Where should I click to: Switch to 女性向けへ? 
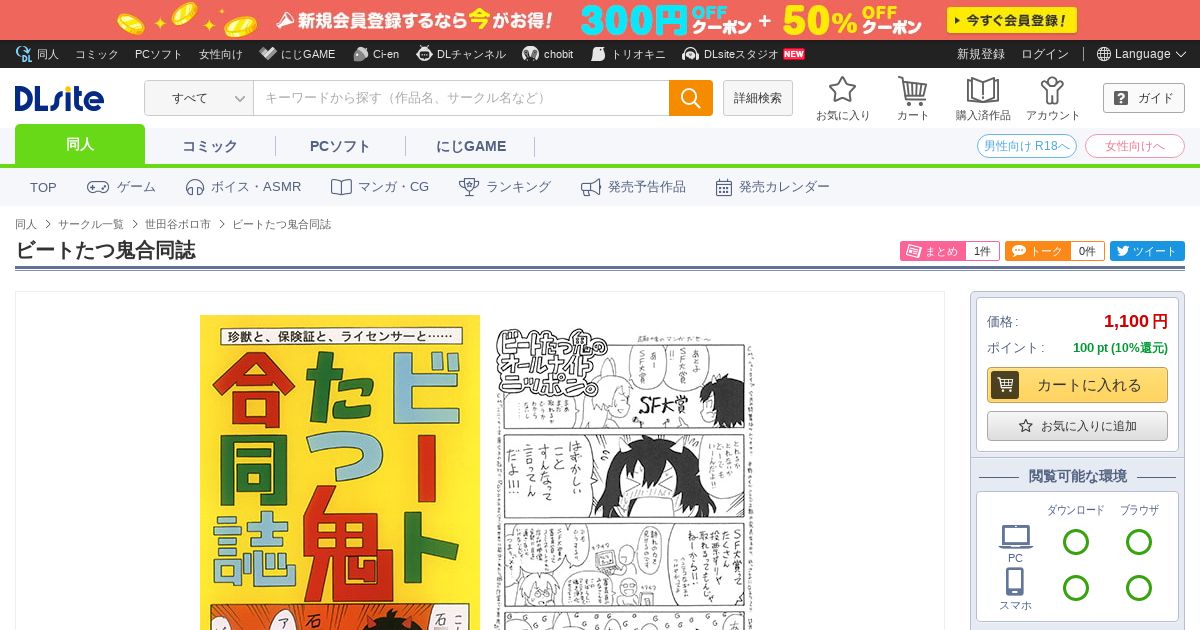point(1135,146)
